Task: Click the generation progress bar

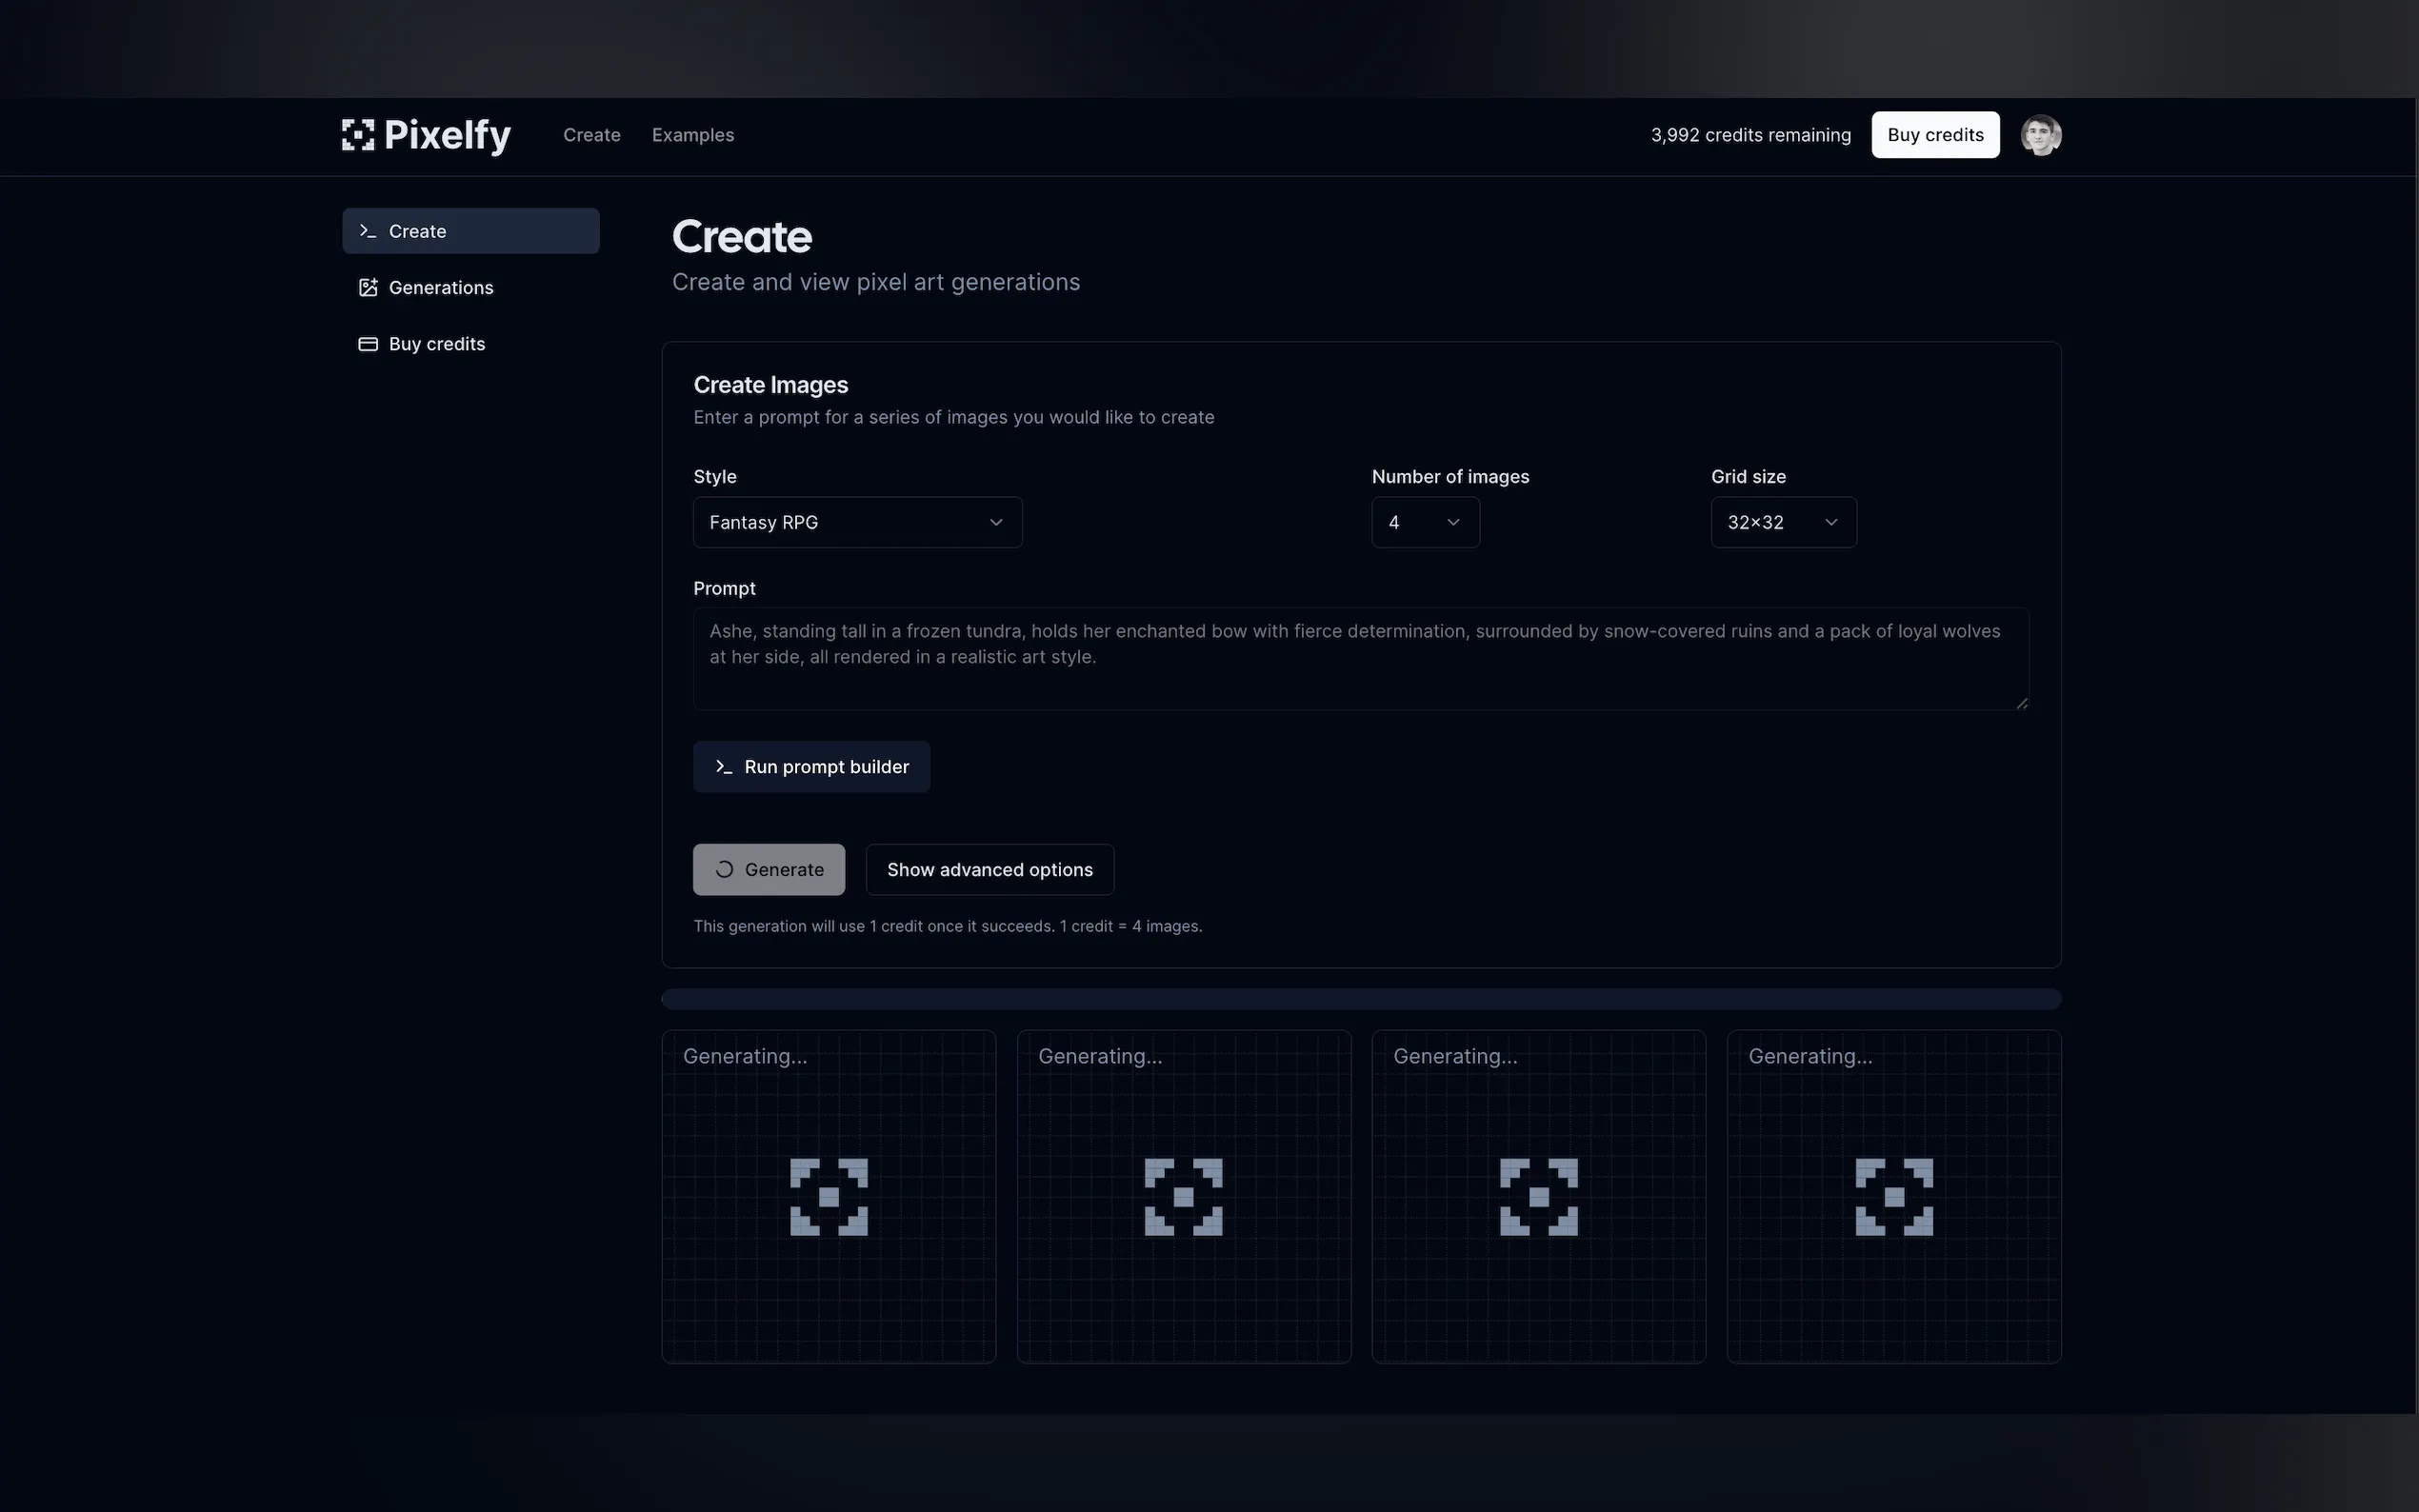Action: 1360,998
